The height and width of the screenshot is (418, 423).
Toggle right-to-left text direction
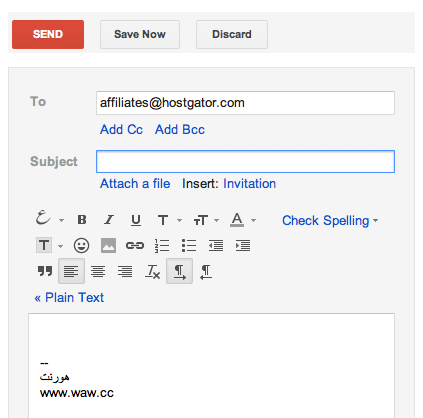click(206, 272)
